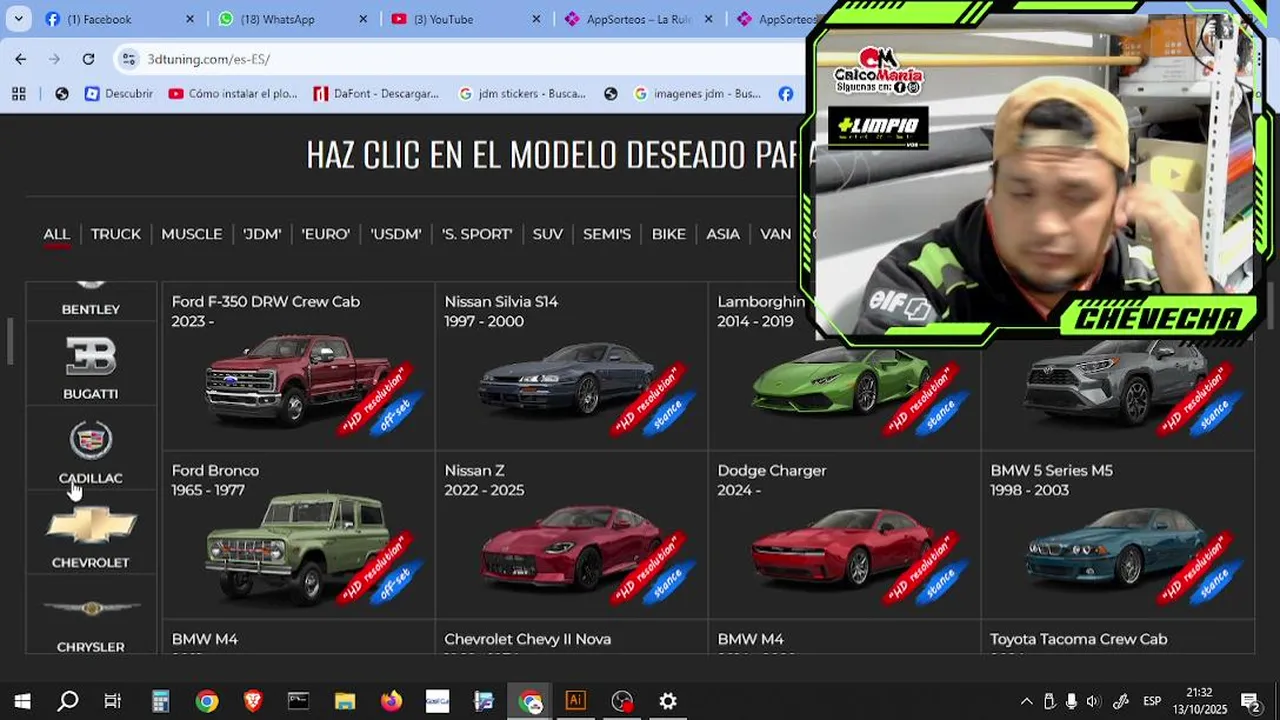This screenshot has height=720, width=1280.
Task: Open Task View on the taskbar
Action: (x=113, y=701)
